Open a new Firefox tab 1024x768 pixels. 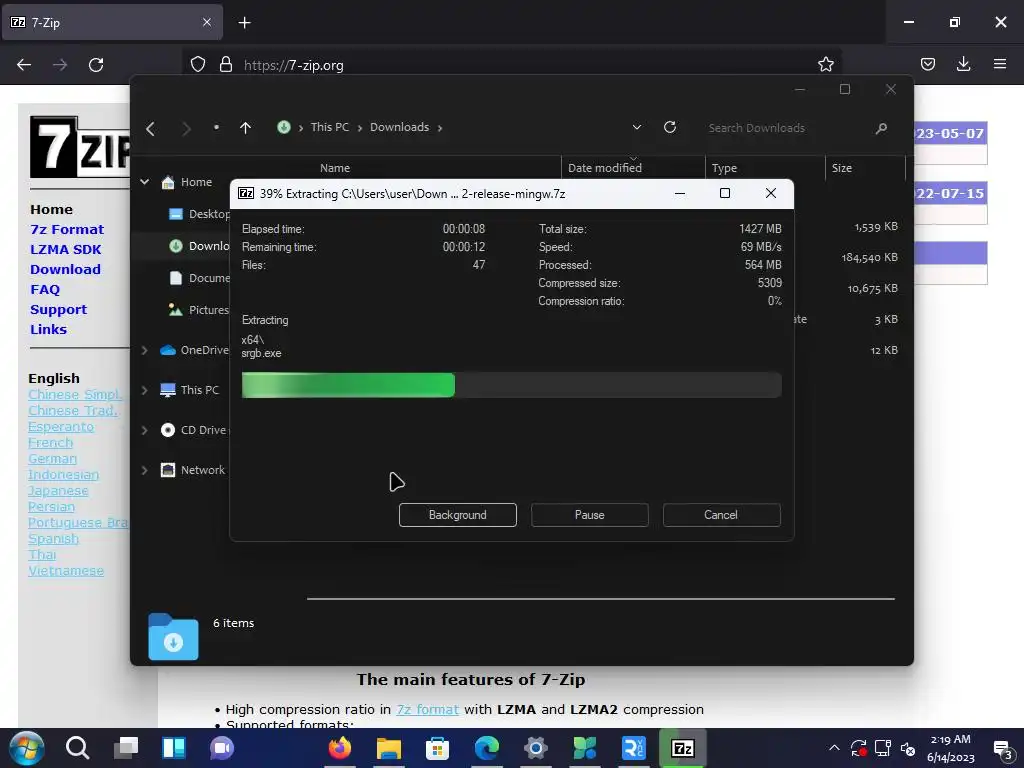pos(244,23)
